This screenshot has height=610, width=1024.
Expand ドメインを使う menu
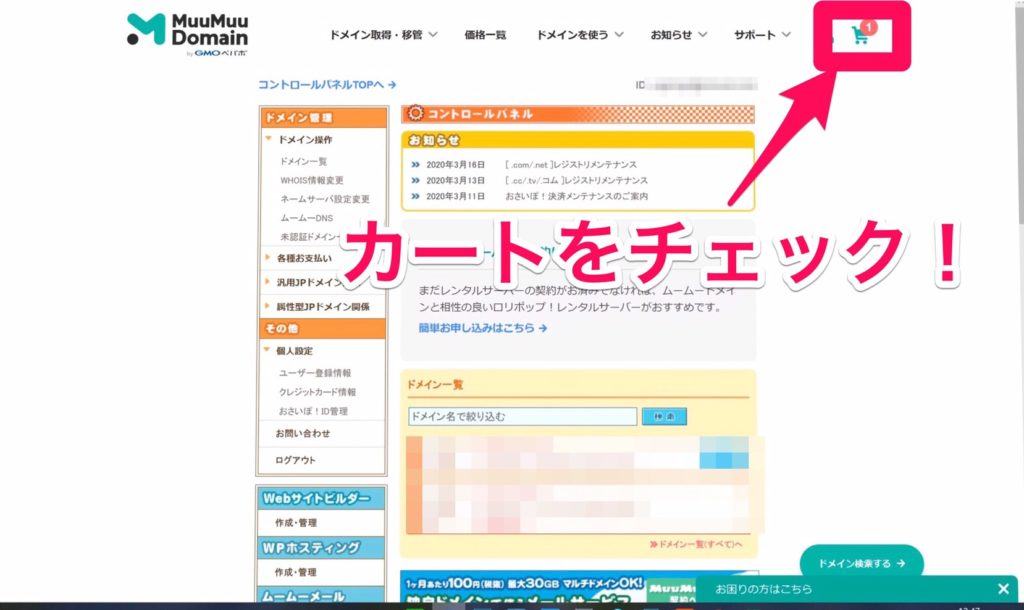pyautogui.click(x=580, y=35)
